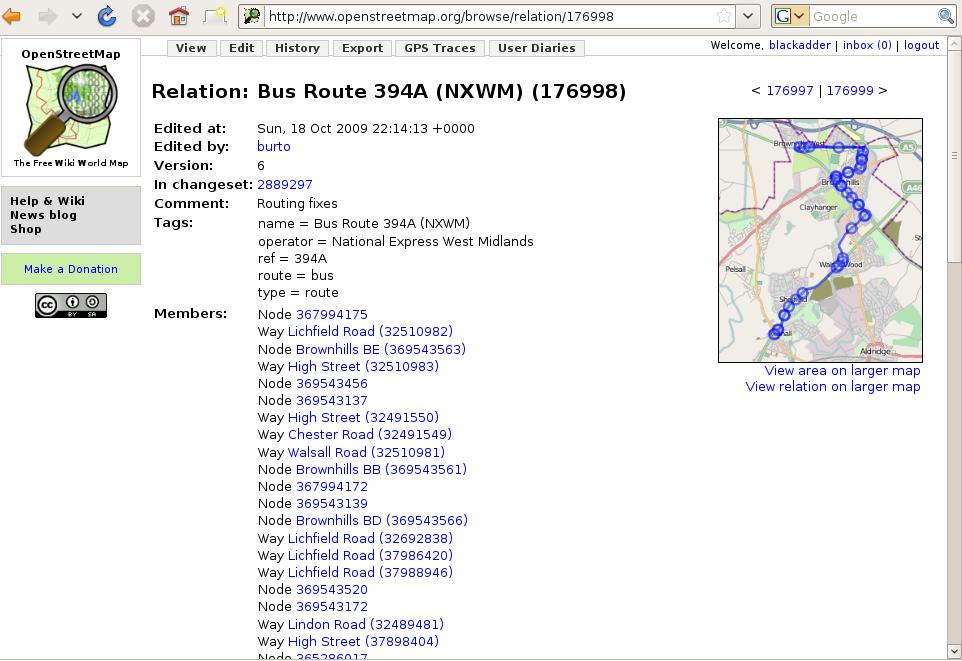Open Way Lichfield Road (37986420)
Viewport: 962px width, 661px height.
(370, 555)
